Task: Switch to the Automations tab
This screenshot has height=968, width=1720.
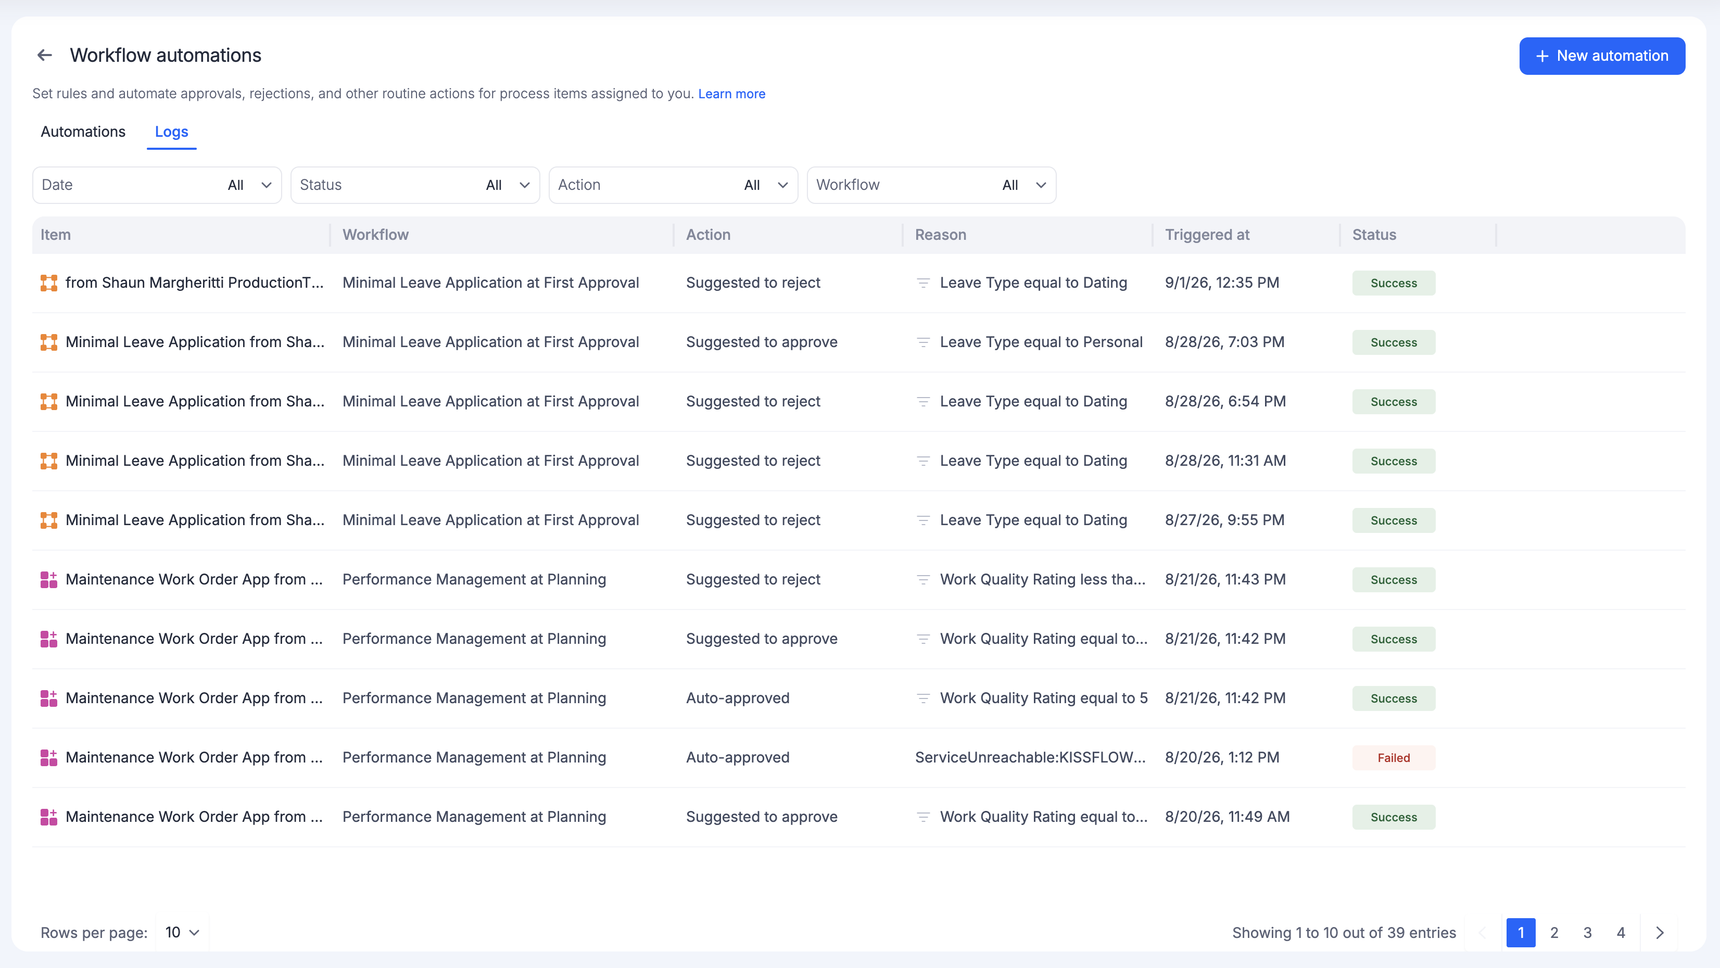Action: (83, 132)
